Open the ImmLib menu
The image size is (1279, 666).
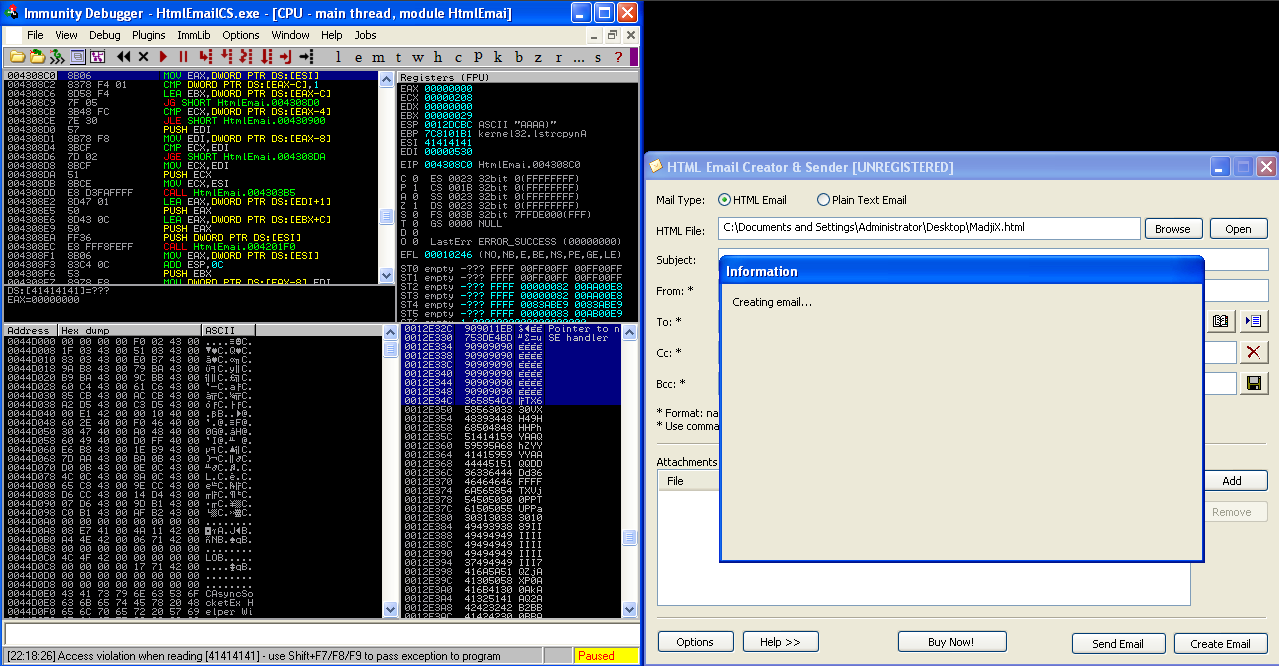194,35
